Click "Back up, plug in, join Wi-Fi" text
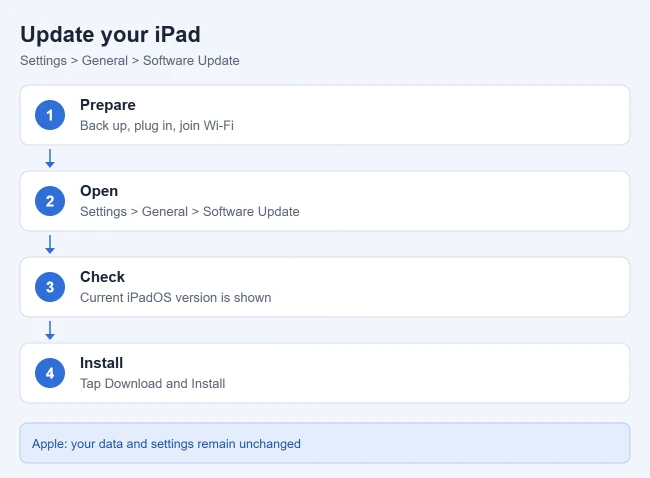 tap(157, 126)
